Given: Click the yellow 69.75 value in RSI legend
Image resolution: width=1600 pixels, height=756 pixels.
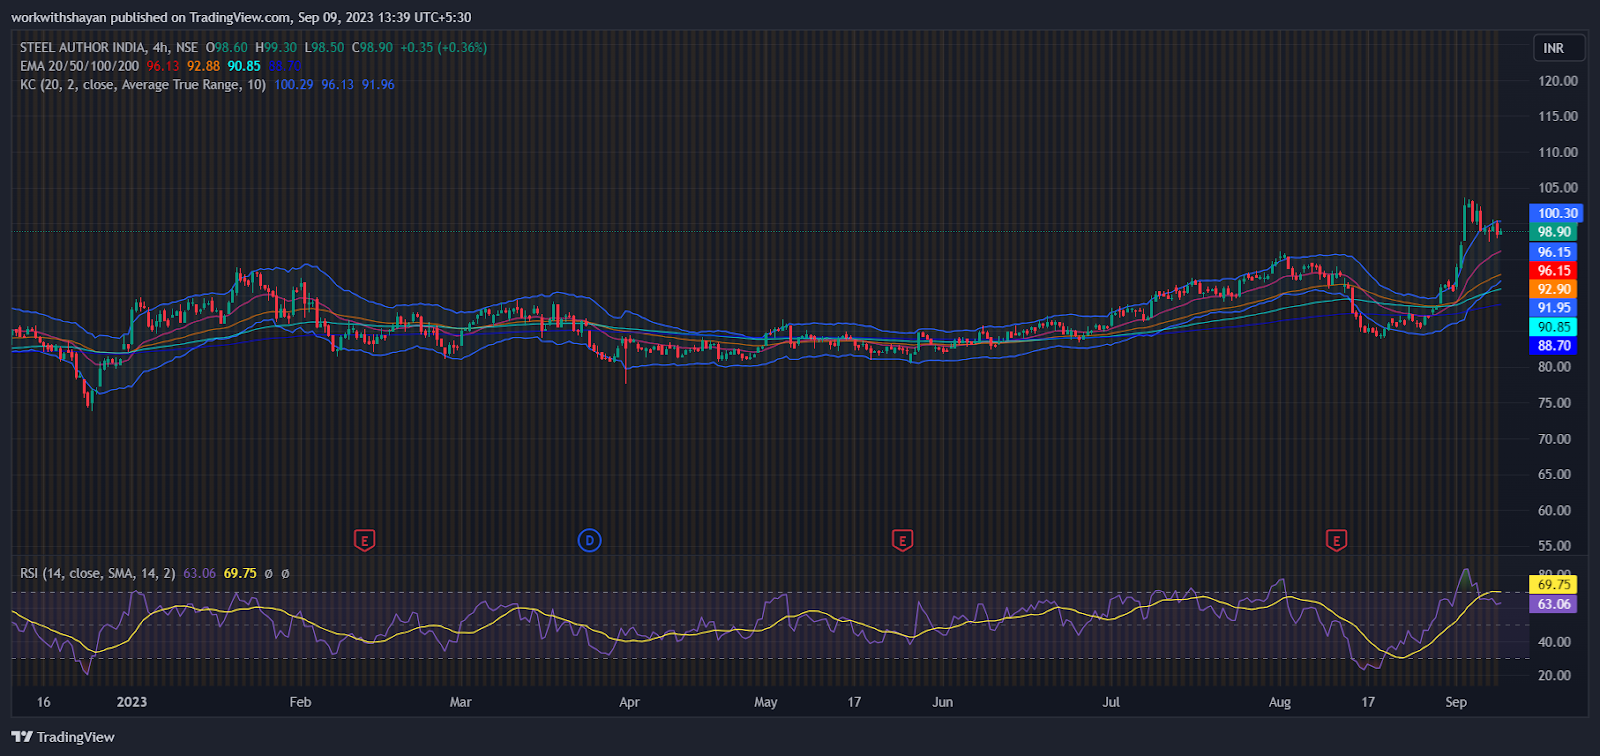Looking at the screenshot, I should click(240, 573).
